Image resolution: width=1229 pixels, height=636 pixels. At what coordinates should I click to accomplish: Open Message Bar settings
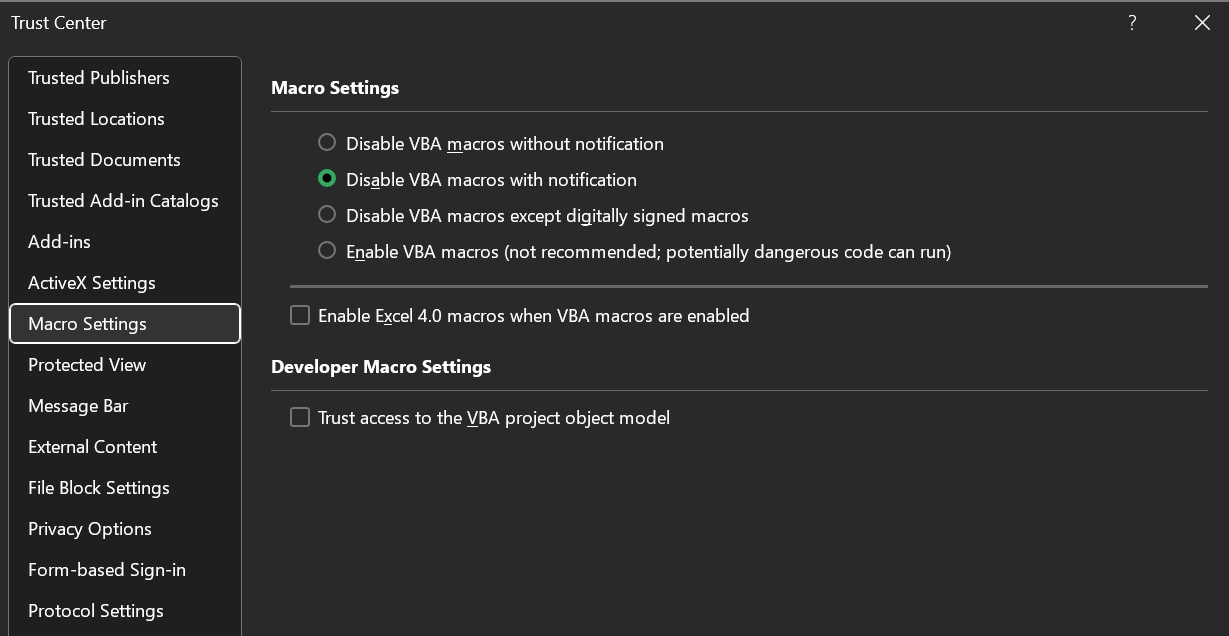(78, 406)
